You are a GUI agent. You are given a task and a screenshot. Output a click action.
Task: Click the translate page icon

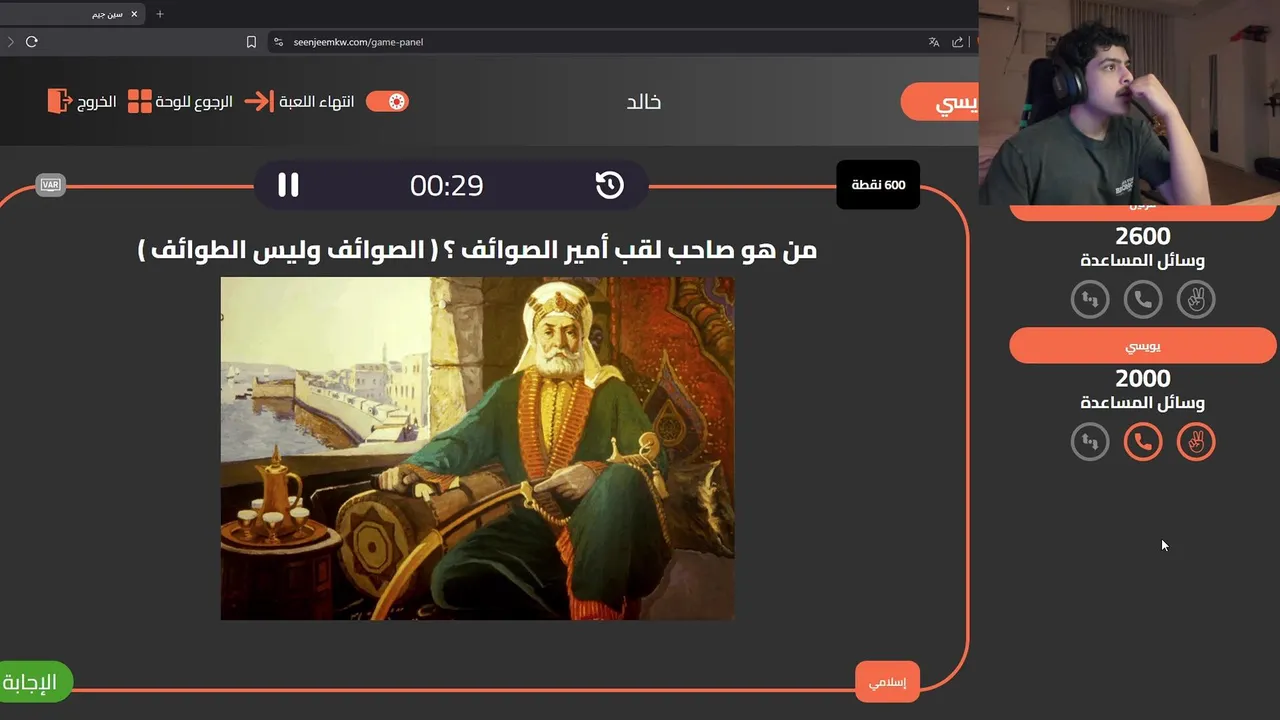(934, 42)
